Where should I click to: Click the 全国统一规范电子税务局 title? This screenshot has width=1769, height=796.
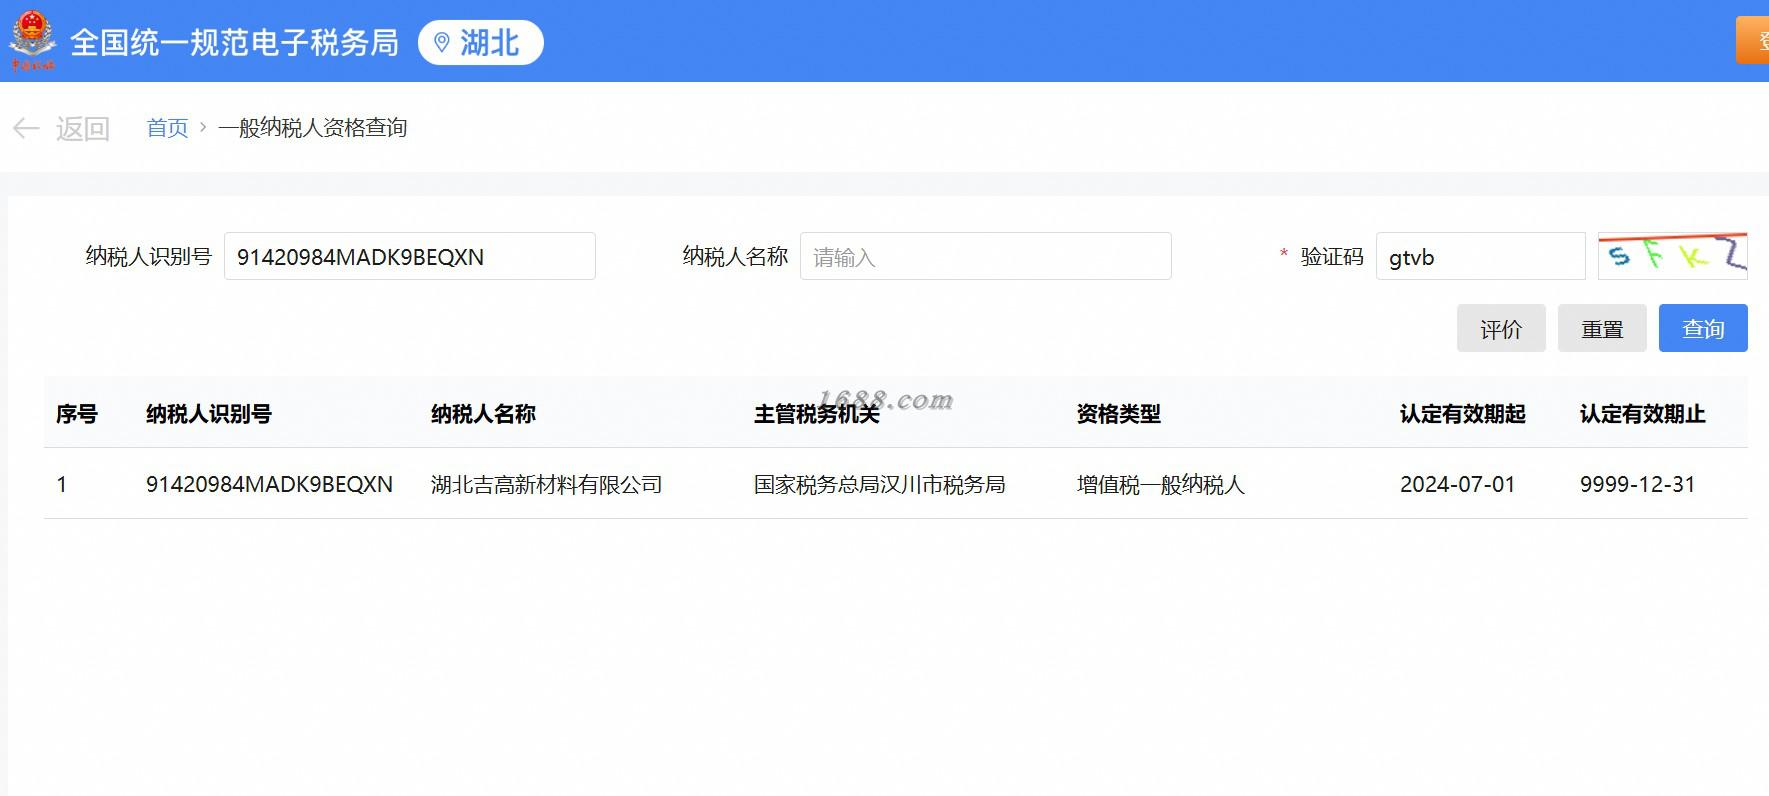234,42
